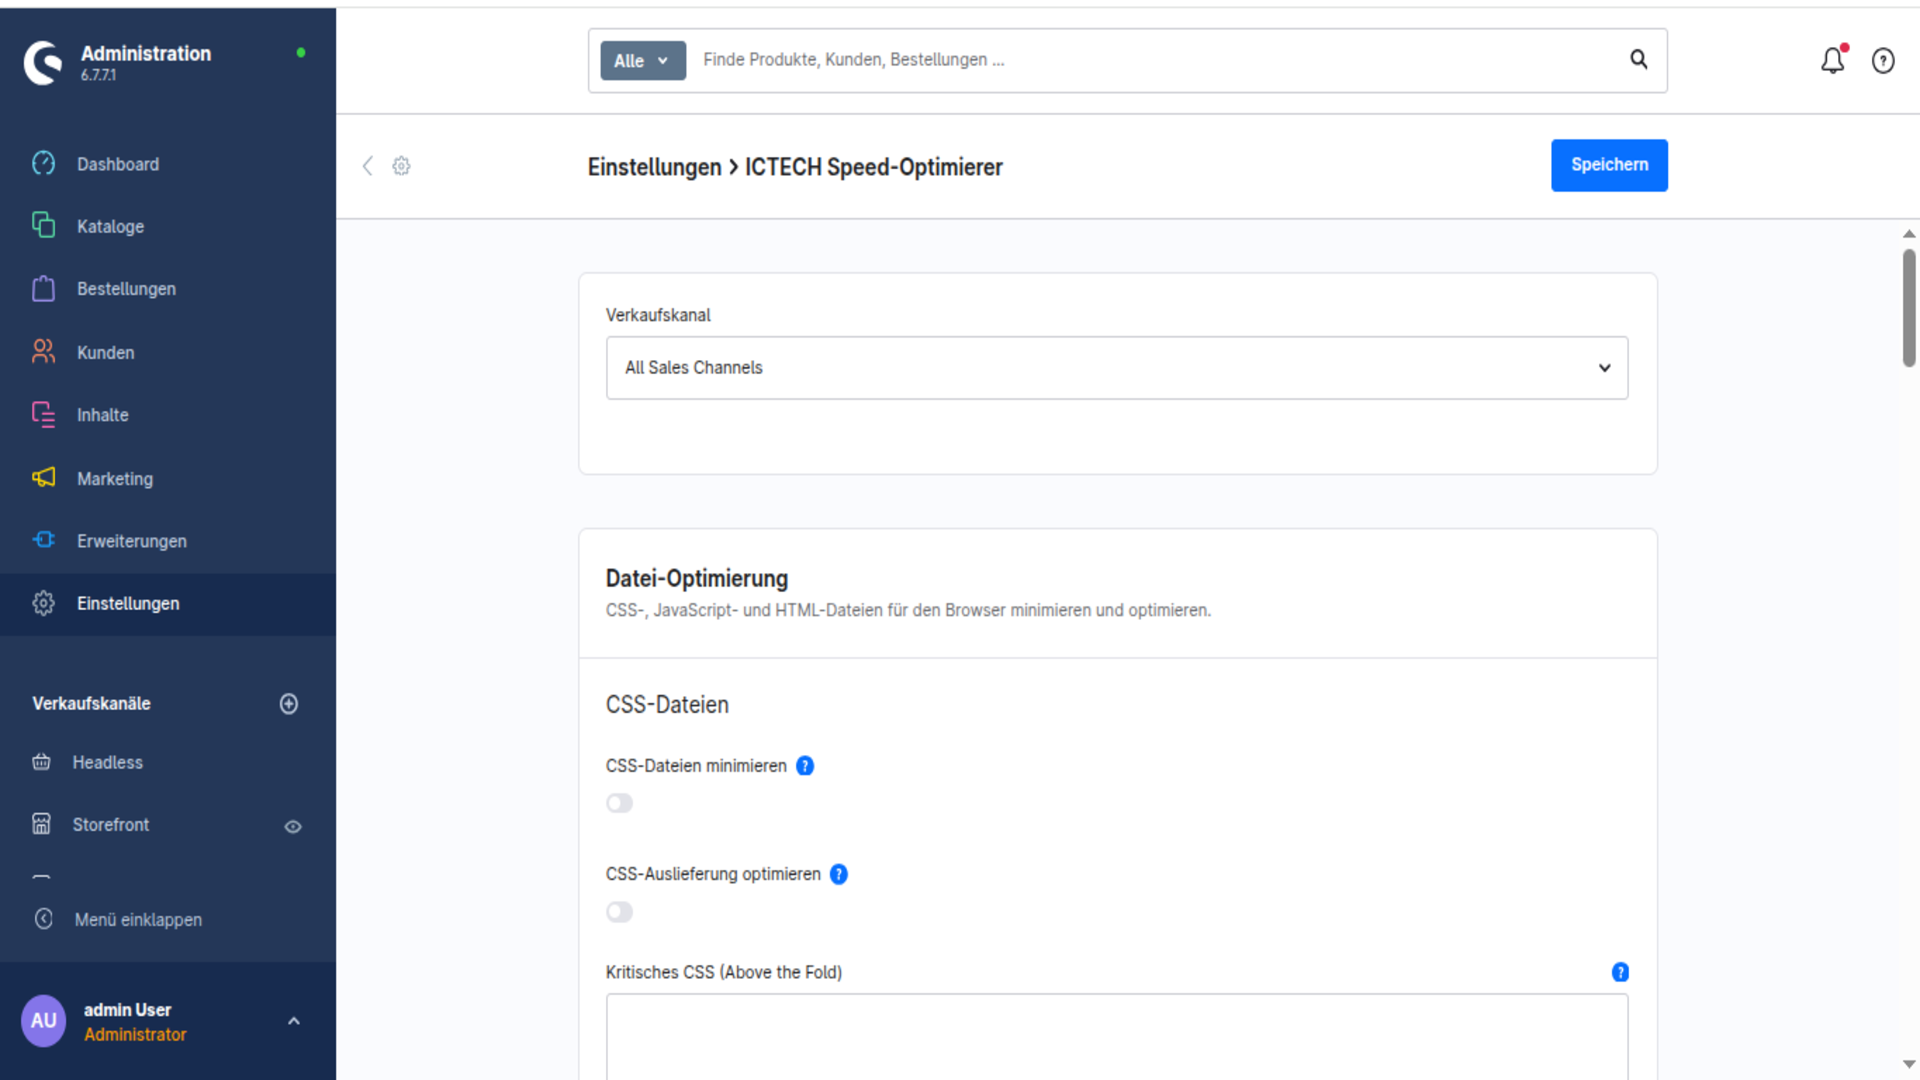Screen dimensions: 1920x1080
Task: Preview Storefront via eye icon
Action: tap(293, 826)
